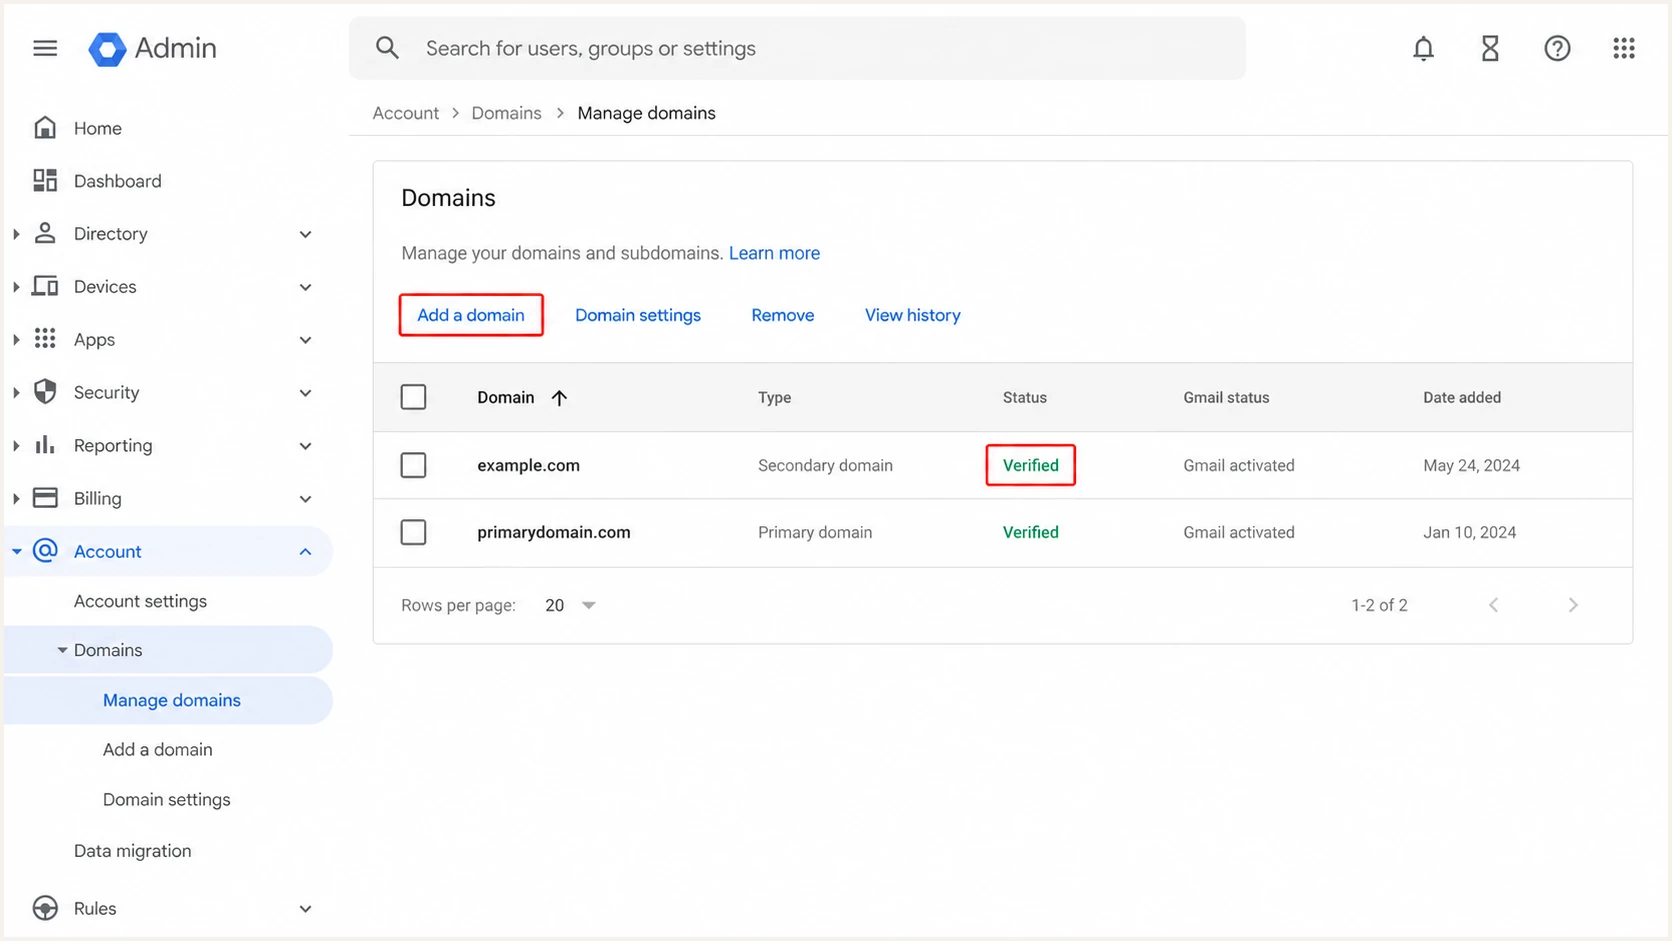Image resolution: width=1672 pixels, height=941 pixels.
Task: Open the Home sidebar item
Action: pos(98,128)
